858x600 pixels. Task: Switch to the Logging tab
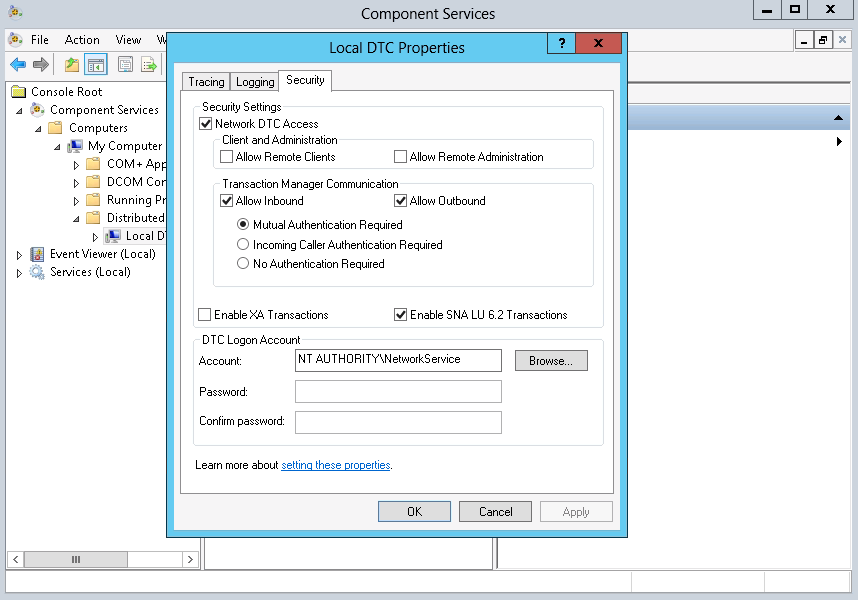click(254, 81)
